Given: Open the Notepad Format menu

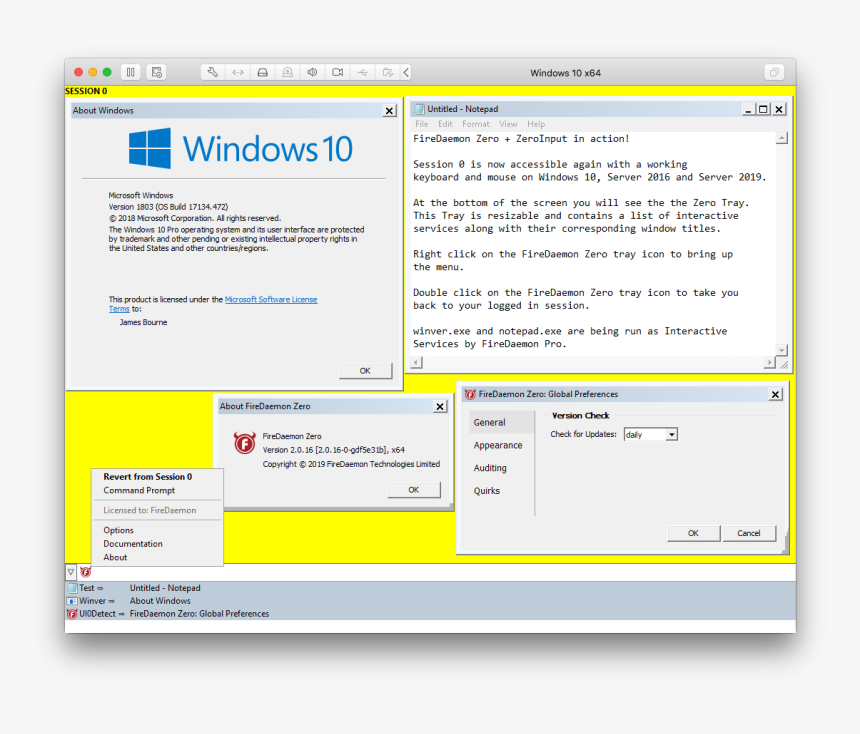Looking at the screenshot, I should point(476,124).
